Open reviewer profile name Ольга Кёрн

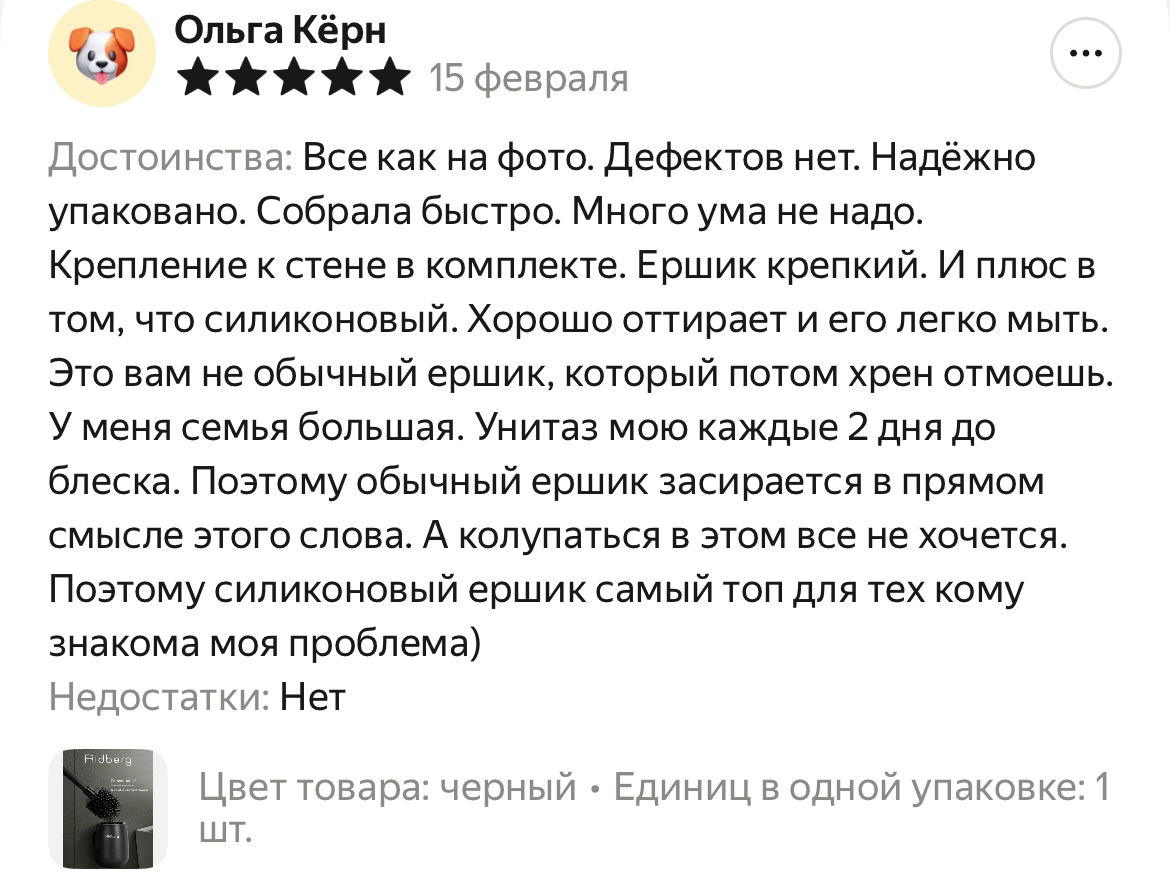pos(280,32)
